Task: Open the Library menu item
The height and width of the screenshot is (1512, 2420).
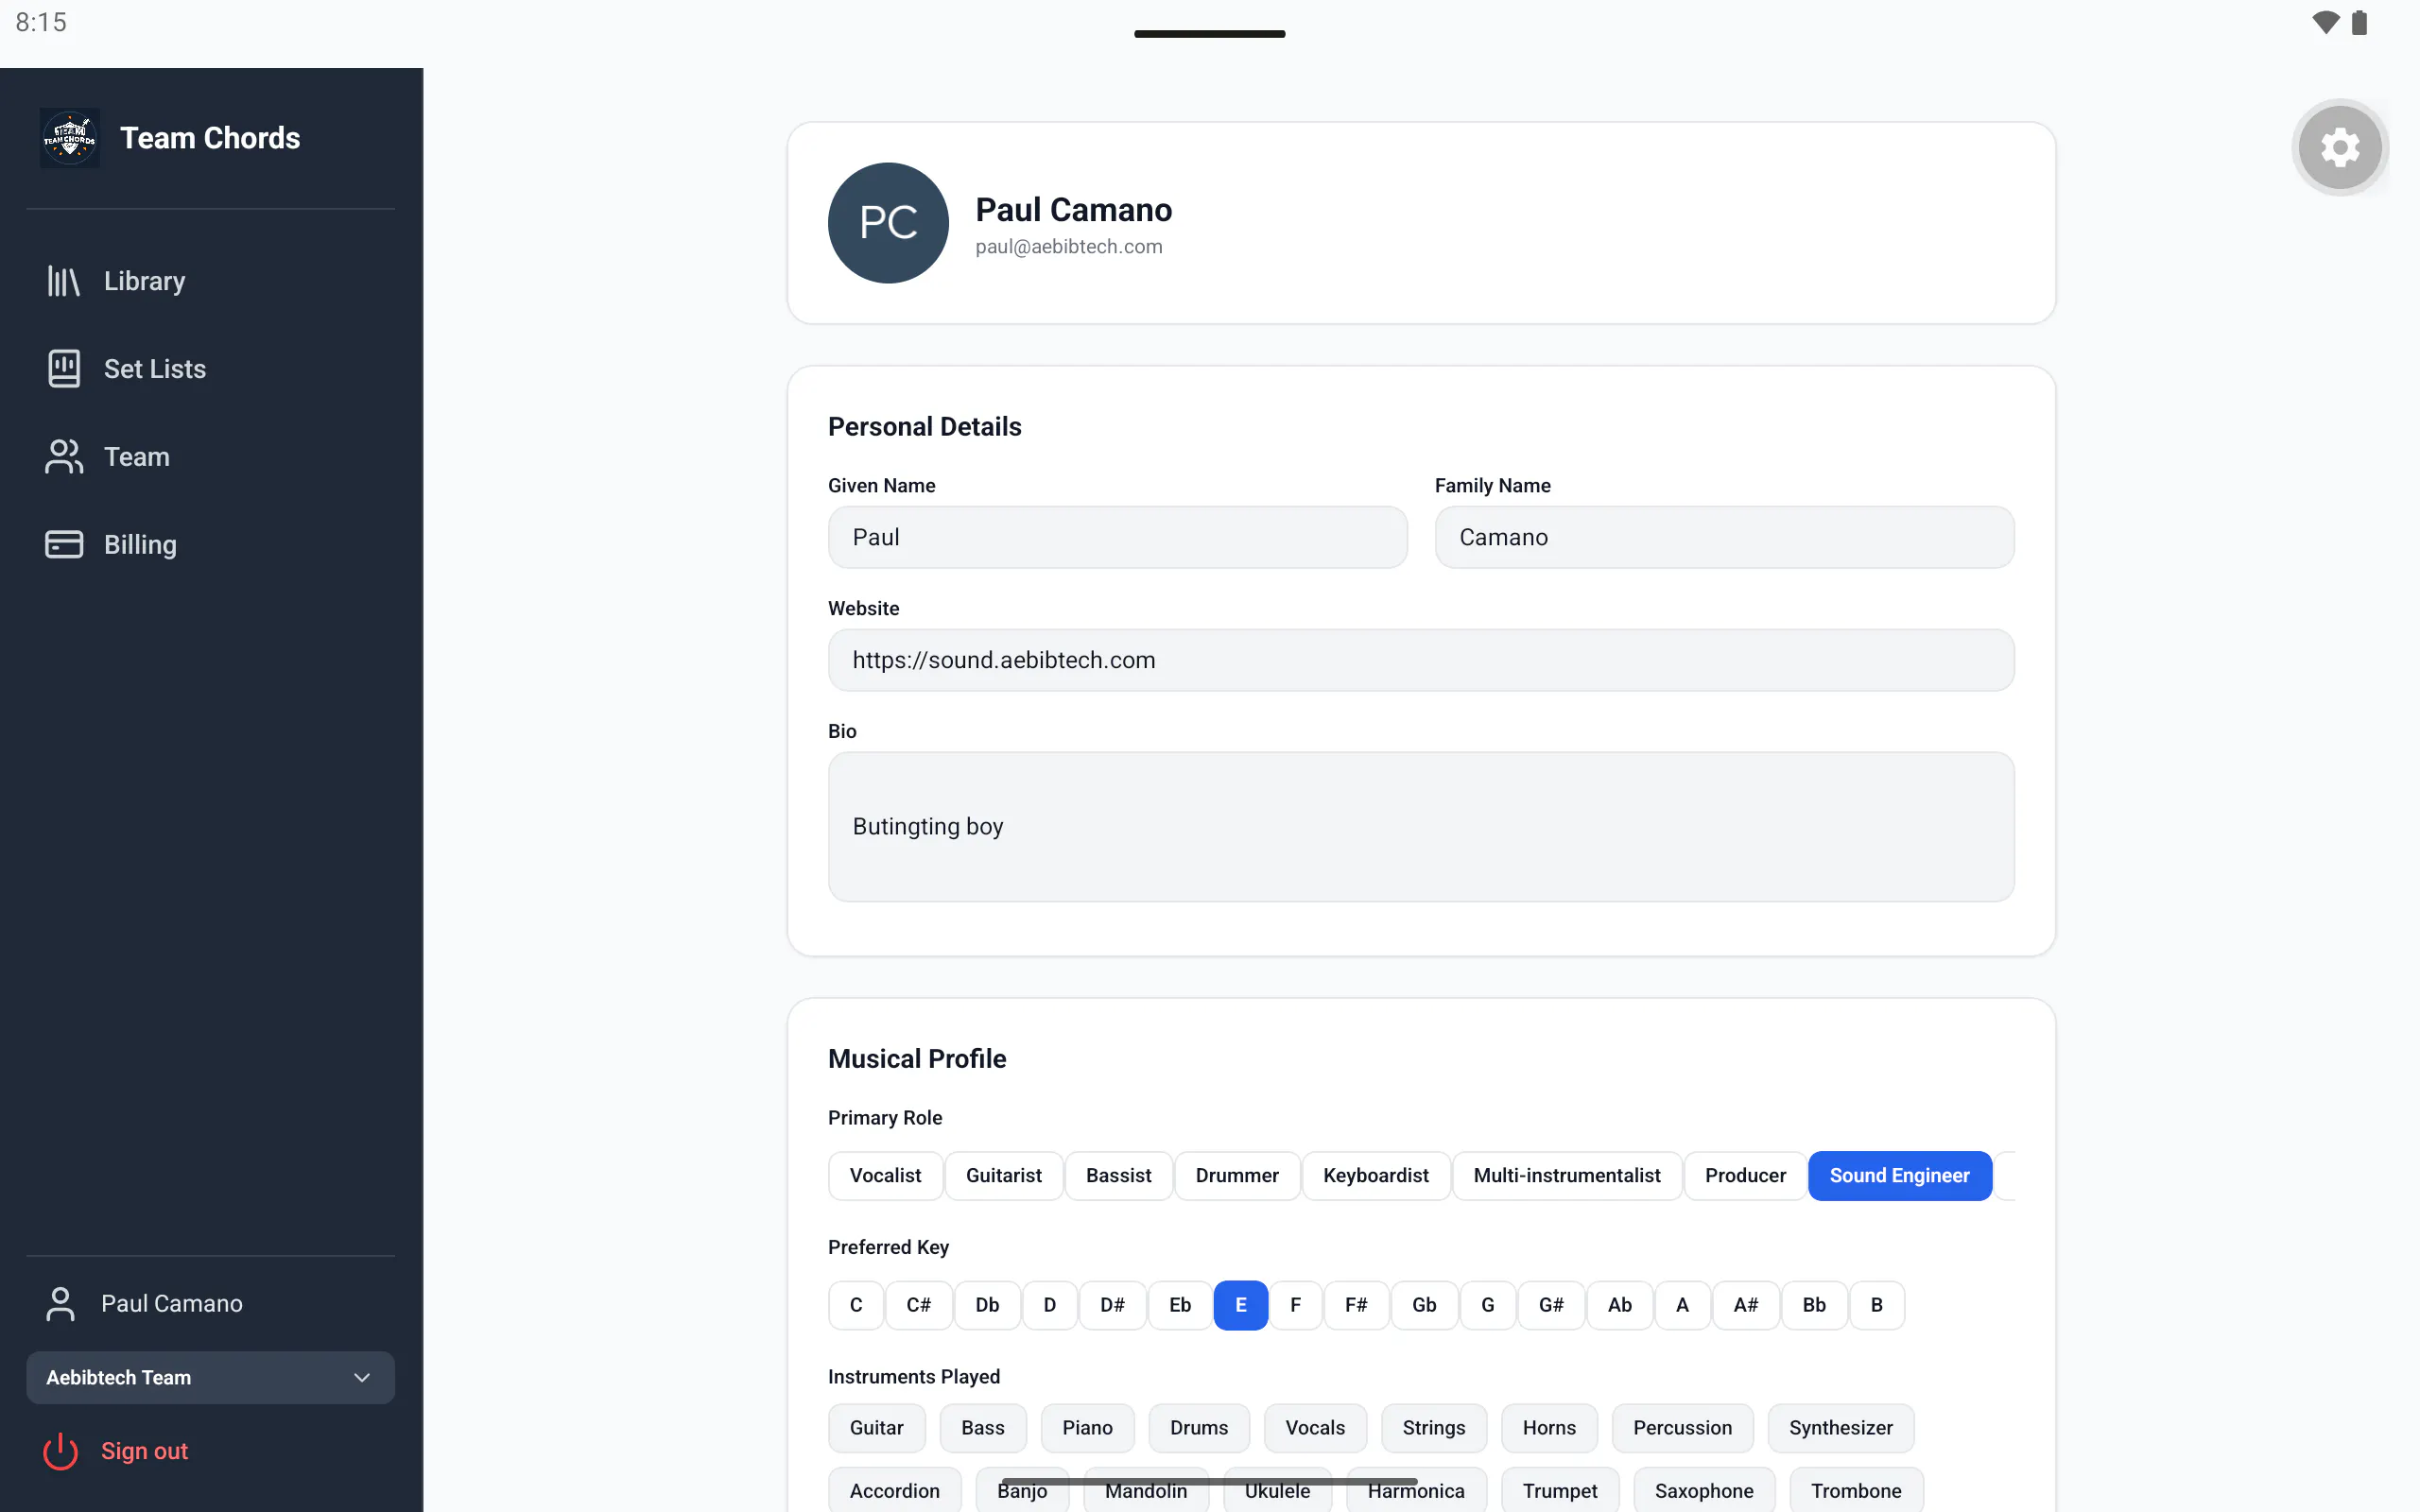Action: pyautogui.click(x=210, y=281)
